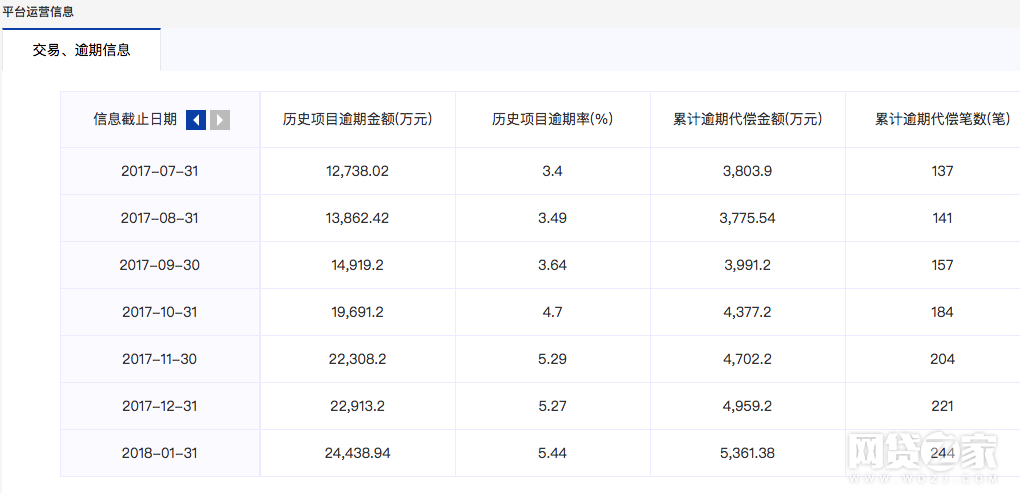This screenshot has height=493, width=1020.
Task: Click compensation count 137
Action: point(942,171)
